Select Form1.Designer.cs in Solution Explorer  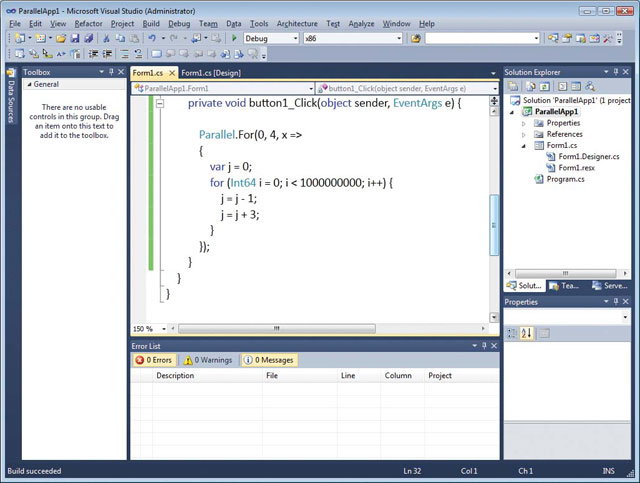click(x=589, y=157)
